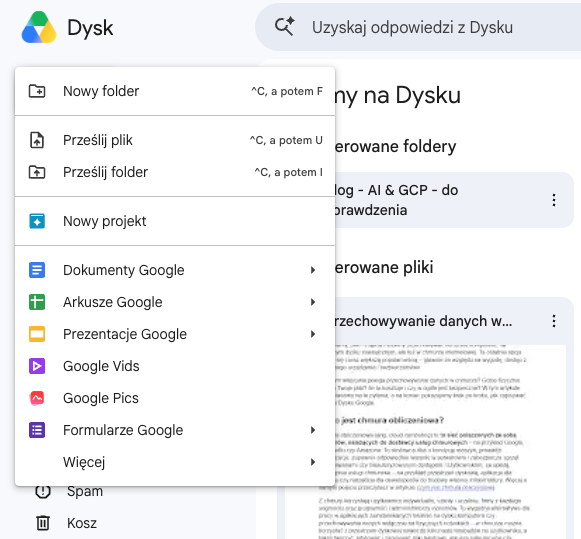Open 'Dokumenty Google' menu entry

coord(175,270)
